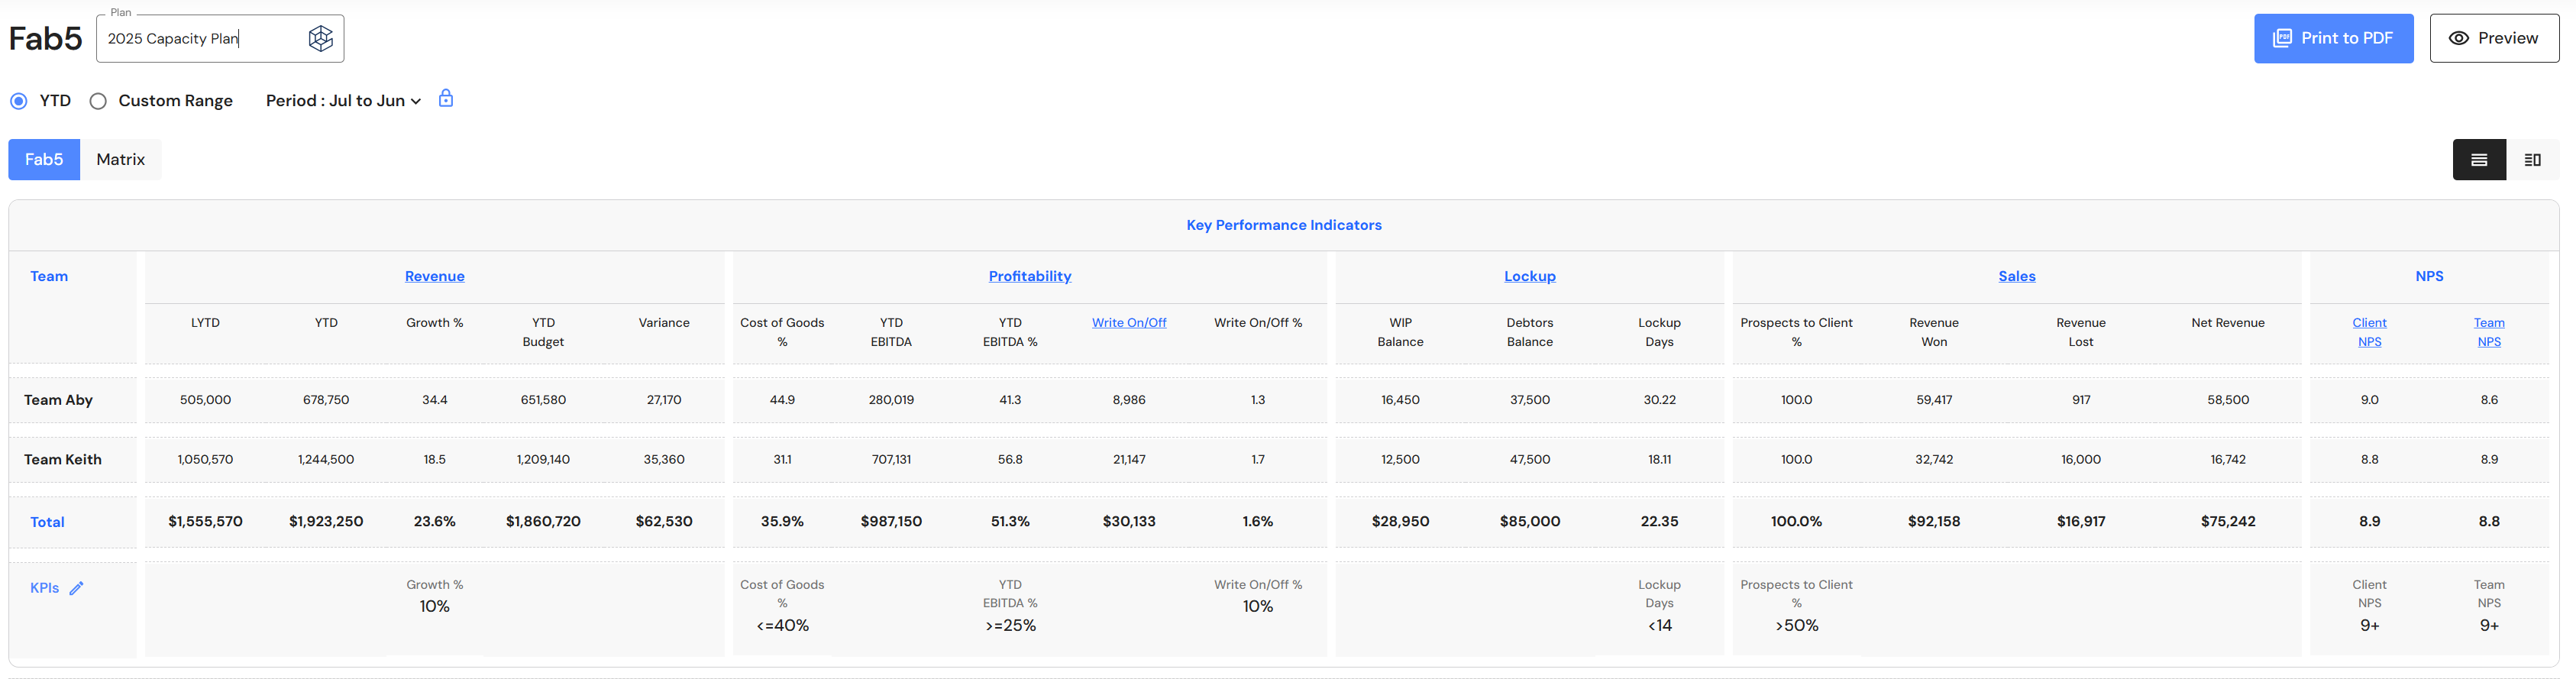The image size is (2576, 679).
Task: Click the Total row label
Action: (x=47, y=522)
